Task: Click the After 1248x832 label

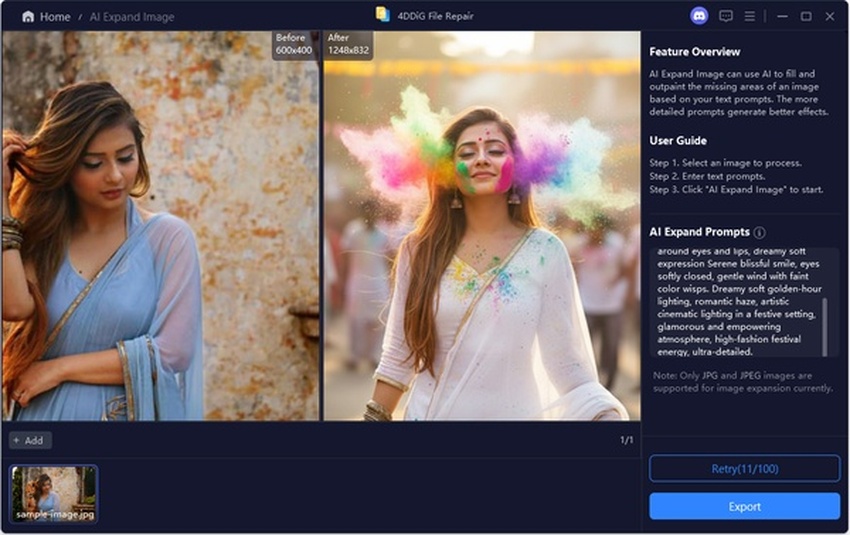Action: pyautogui.click(x=348, y=44)
